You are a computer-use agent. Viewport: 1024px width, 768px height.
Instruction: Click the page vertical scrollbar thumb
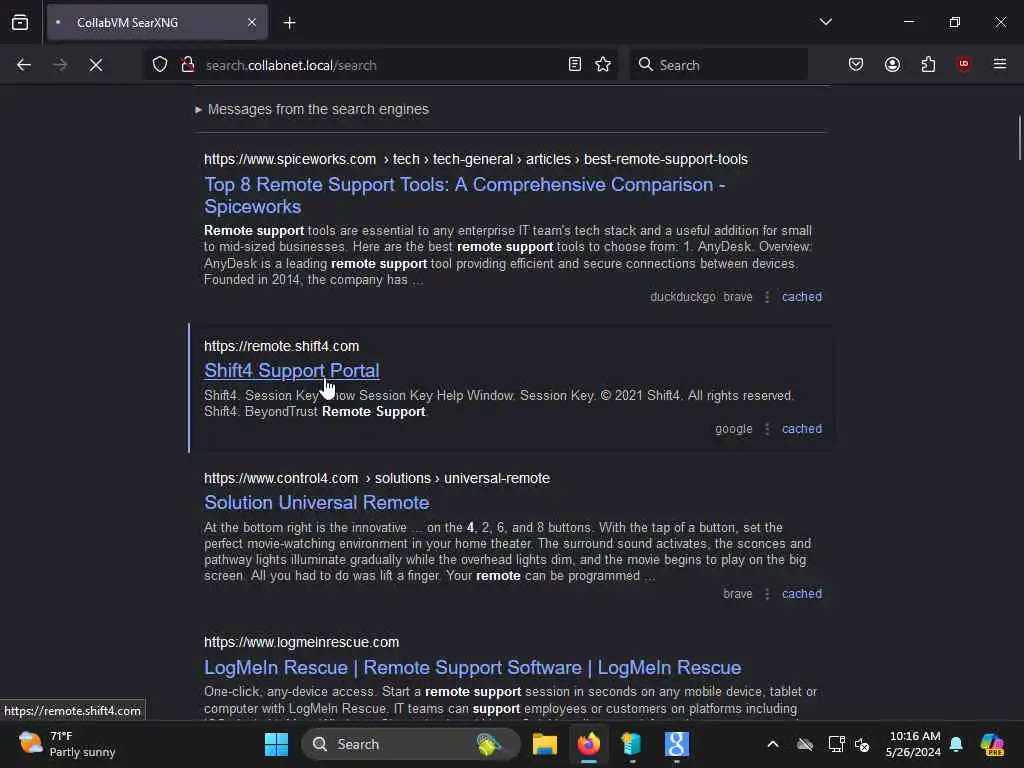click(1019, 138)
